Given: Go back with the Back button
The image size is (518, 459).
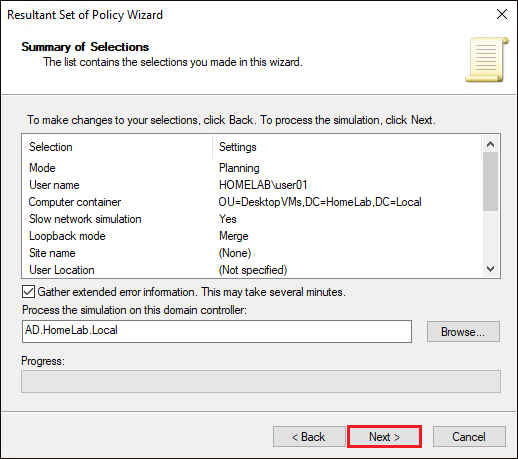Looking at the screenshot, I should 309,436.
